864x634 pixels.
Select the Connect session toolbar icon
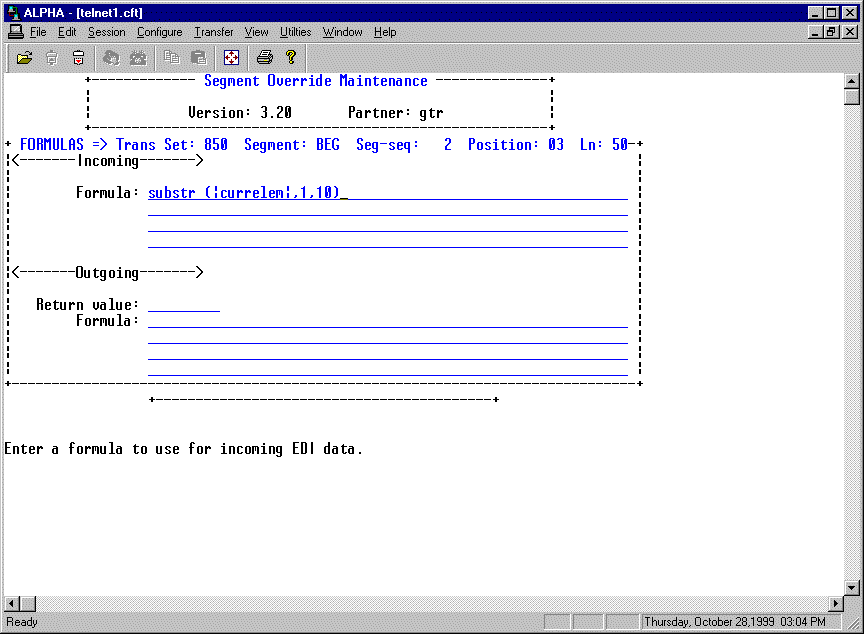point(110,57)
